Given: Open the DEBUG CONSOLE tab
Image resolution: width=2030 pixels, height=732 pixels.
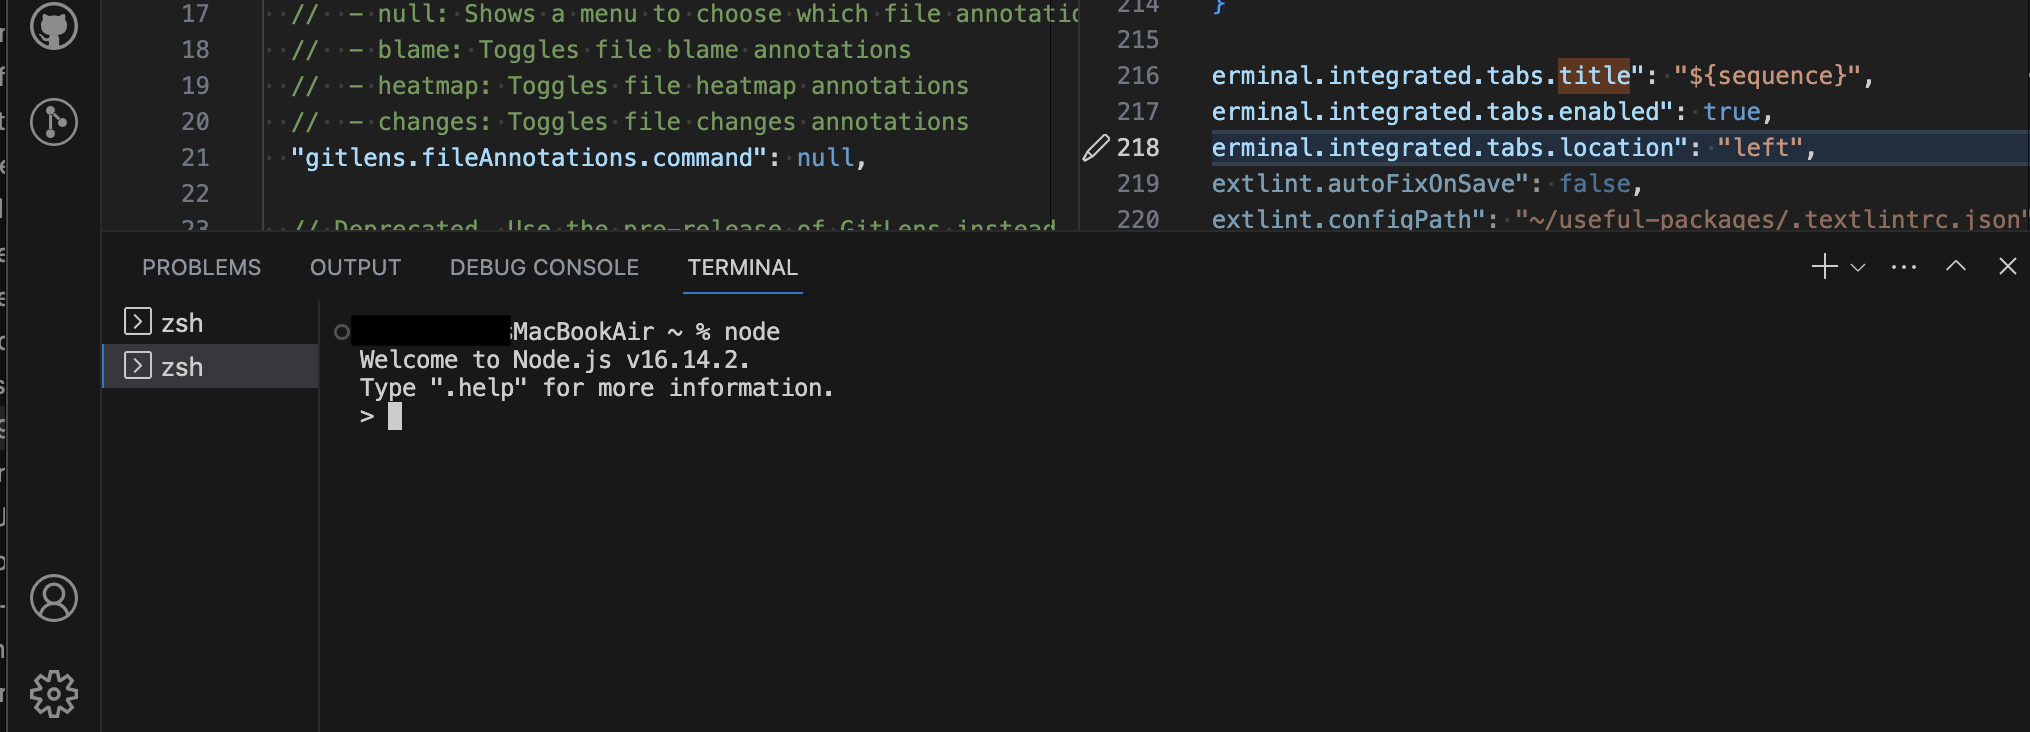Looking at the screenshot, I should point(544,267).
